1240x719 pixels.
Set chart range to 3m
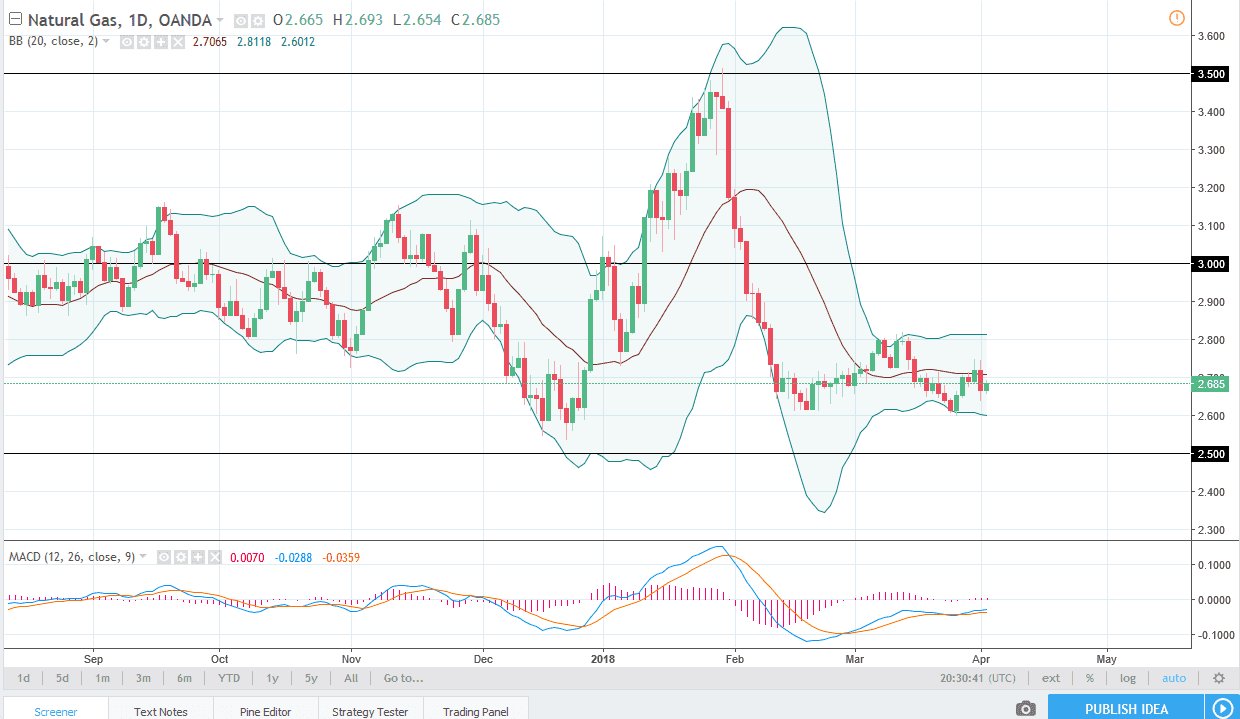[x=143, y=678]
